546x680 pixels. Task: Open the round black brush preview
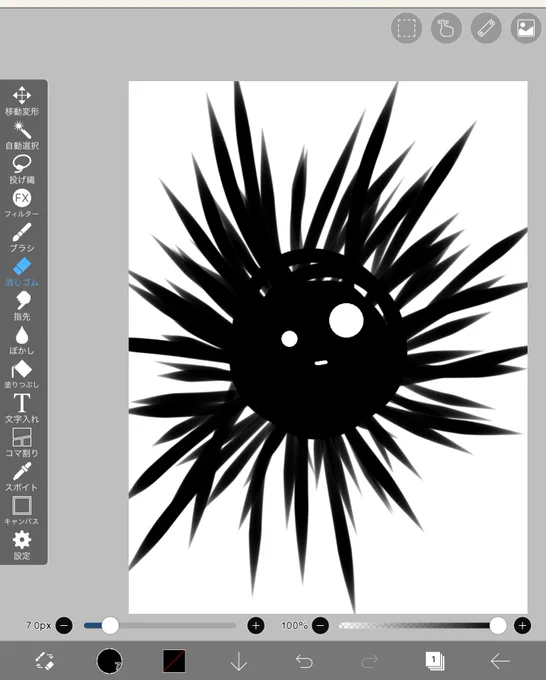click(109, 661)
